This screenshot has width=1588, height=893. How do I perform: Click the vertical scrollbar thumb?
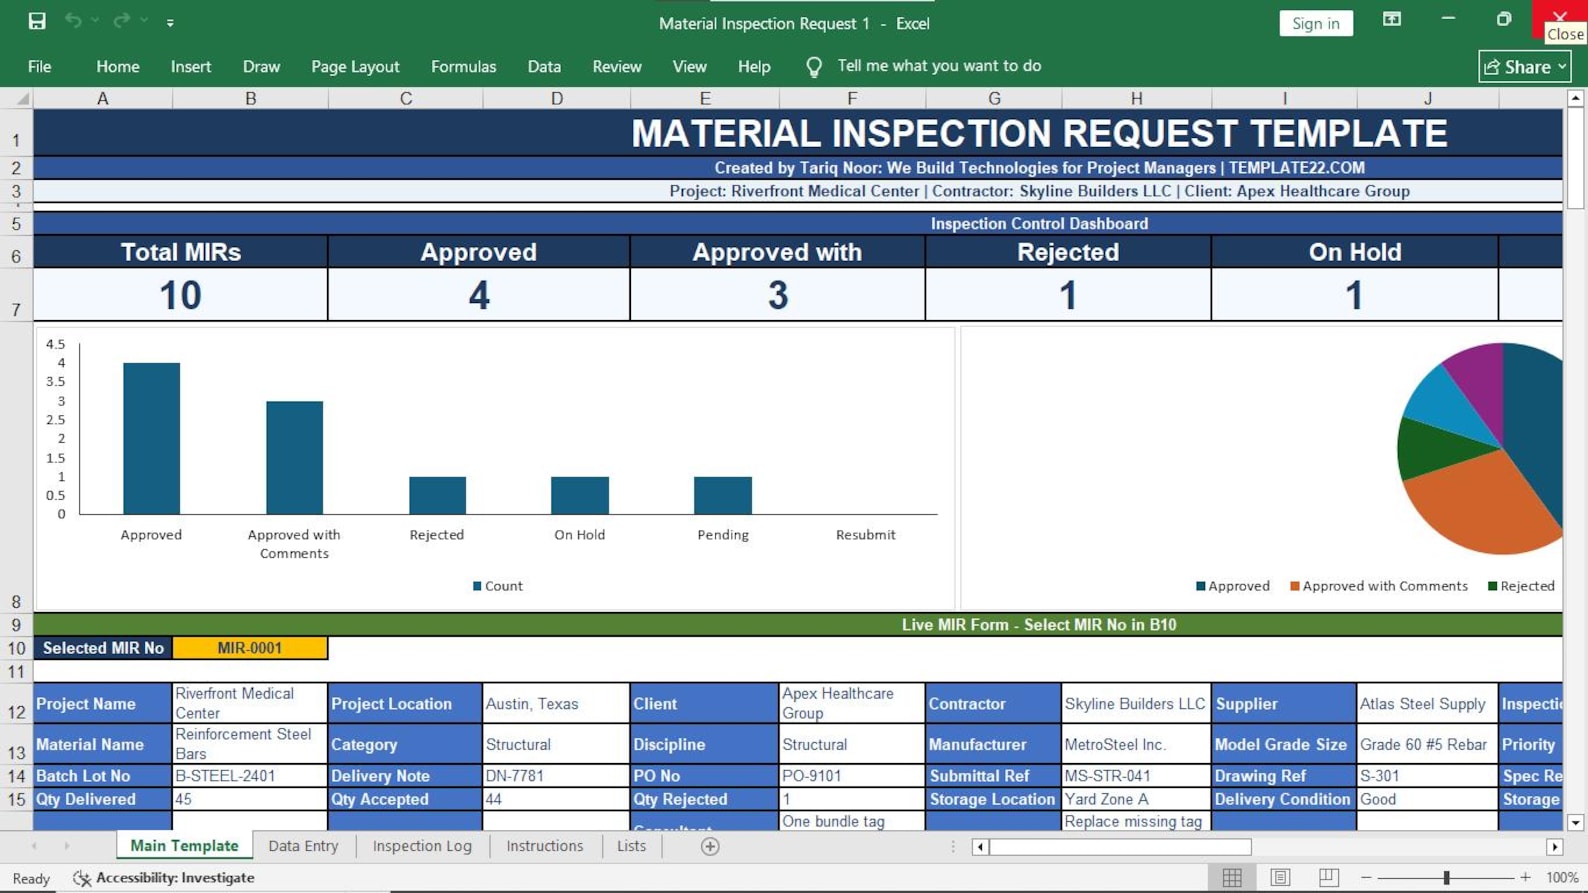(x=1575, y=157)
